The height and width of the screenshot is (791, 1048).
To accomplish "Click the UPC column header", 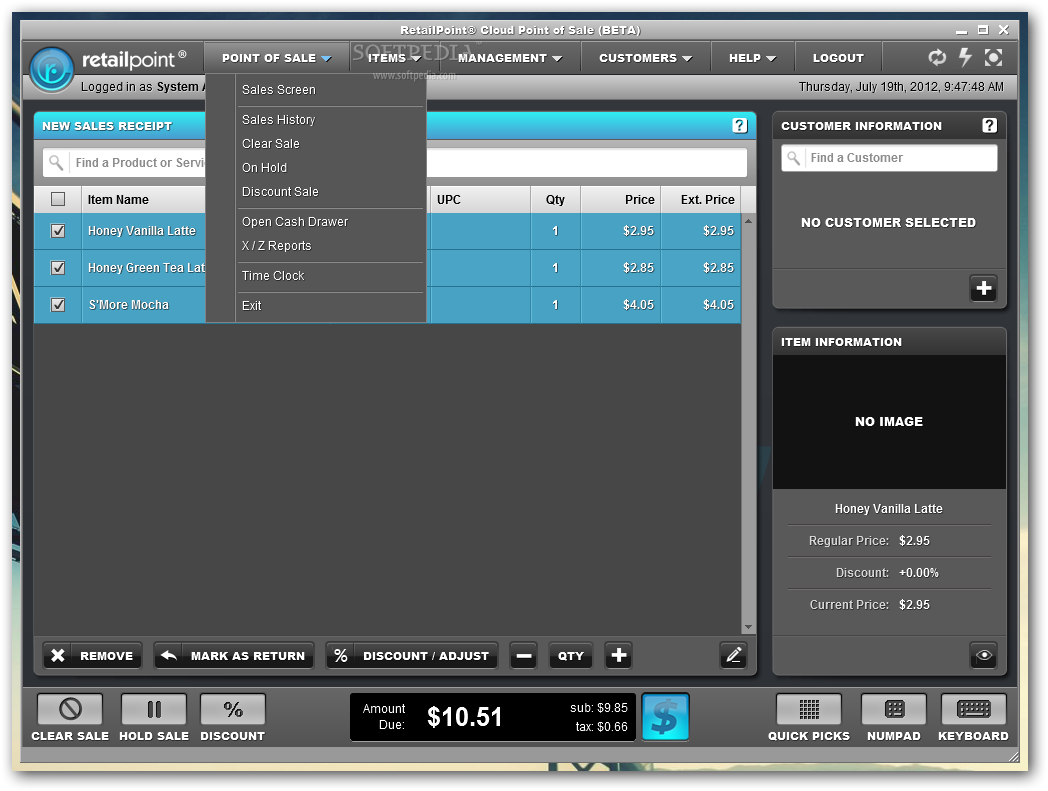I will 480,199.
